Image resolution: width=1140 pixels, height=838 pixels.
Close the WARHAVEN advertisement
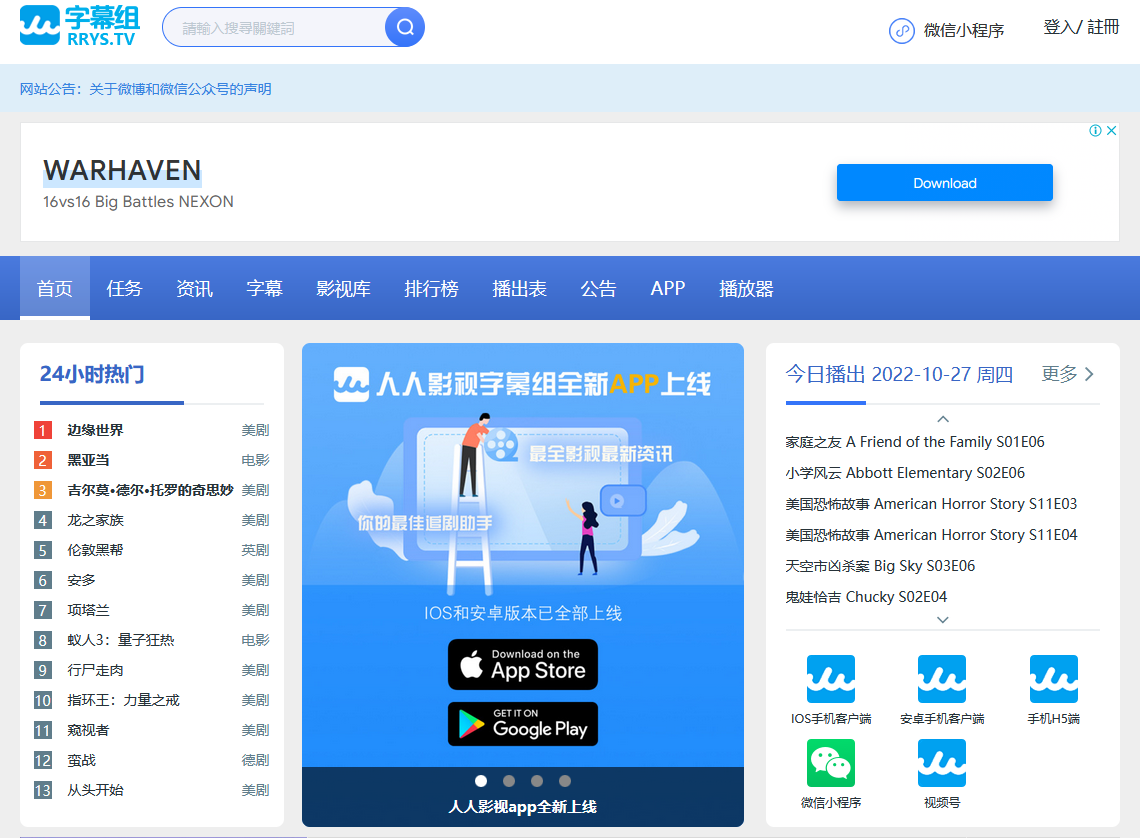coord(1112,131)
